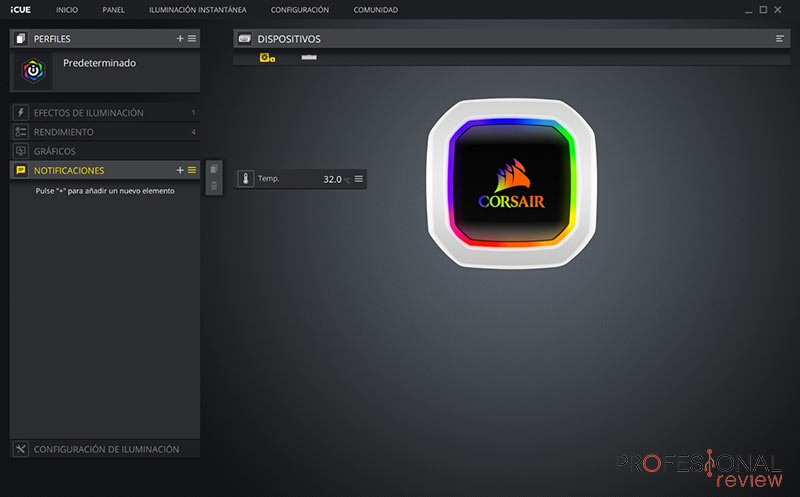
Task: Click the copy icon beside notifications list
Action: [214, 169]
